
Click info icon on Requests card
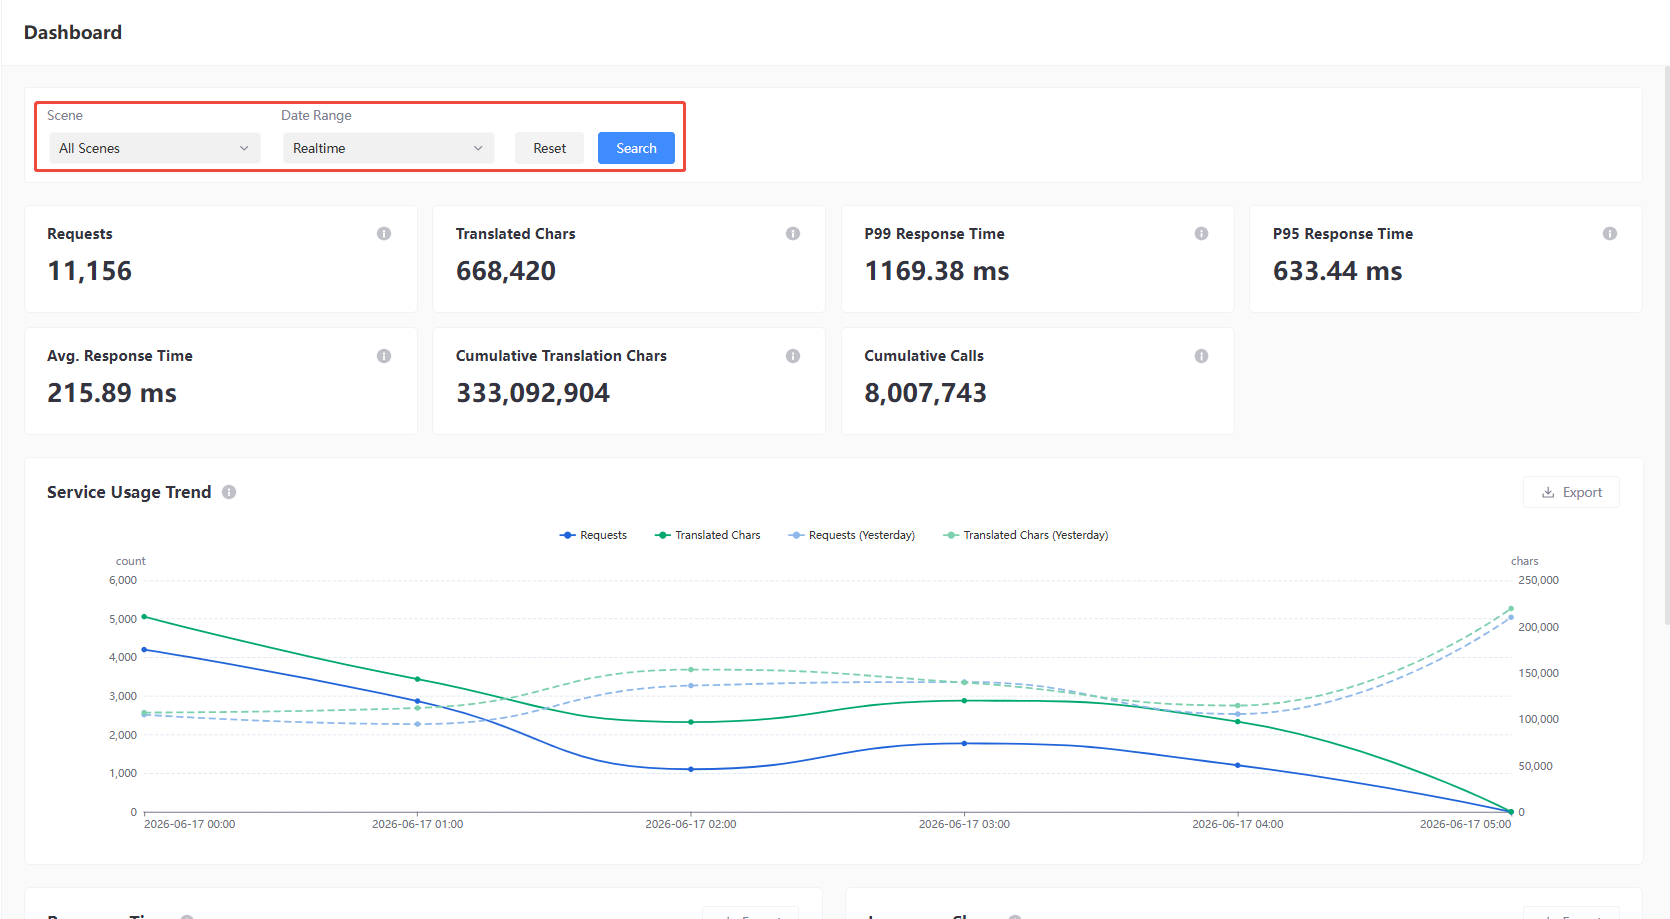coord(384,233)
